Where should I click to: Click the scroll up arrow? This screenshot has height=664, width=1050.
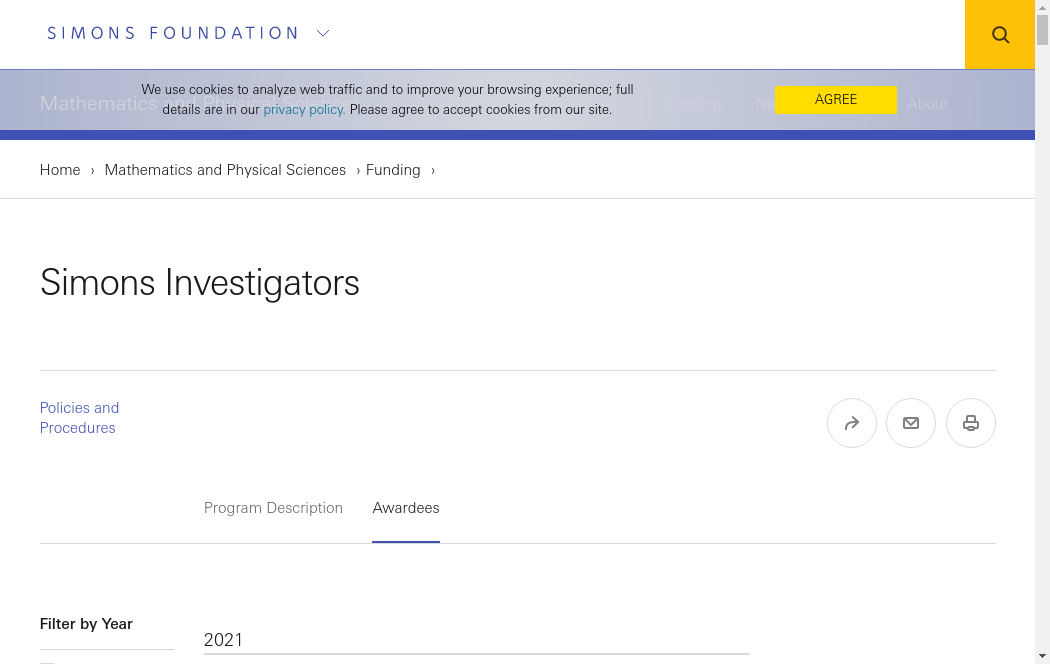click(x=1042, y=7)
